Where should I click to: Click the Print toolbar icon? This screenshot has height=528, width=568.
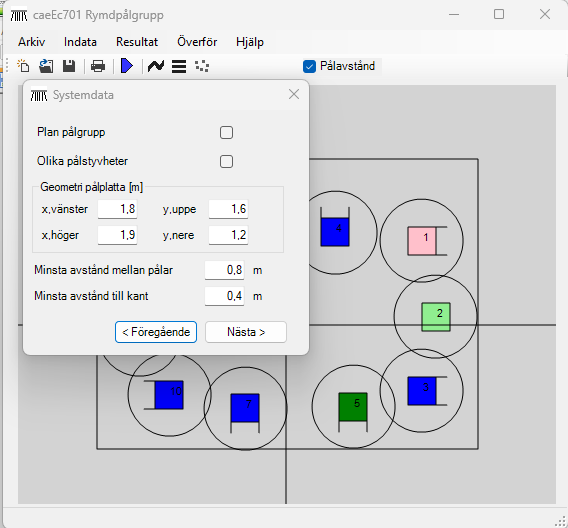tap(98, 66)
